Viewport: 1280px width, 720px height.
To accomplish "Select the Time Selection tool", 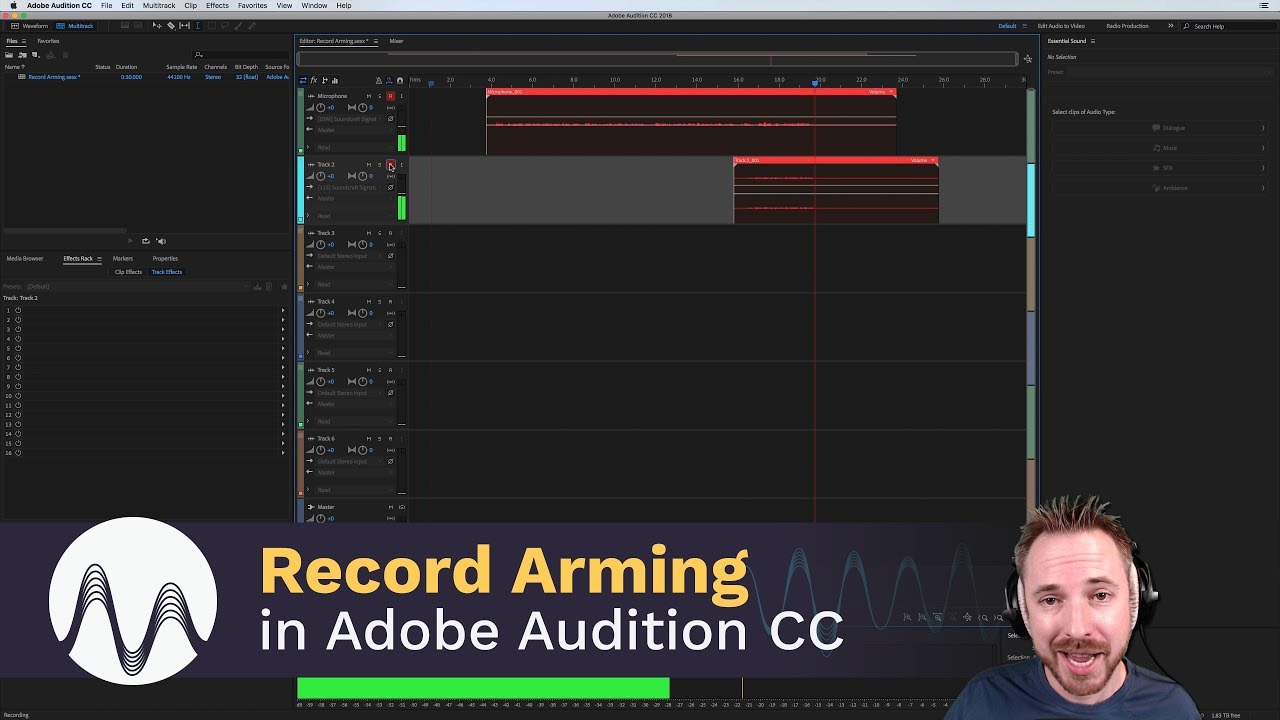I will pyautogui.click(x=197, y=26).
